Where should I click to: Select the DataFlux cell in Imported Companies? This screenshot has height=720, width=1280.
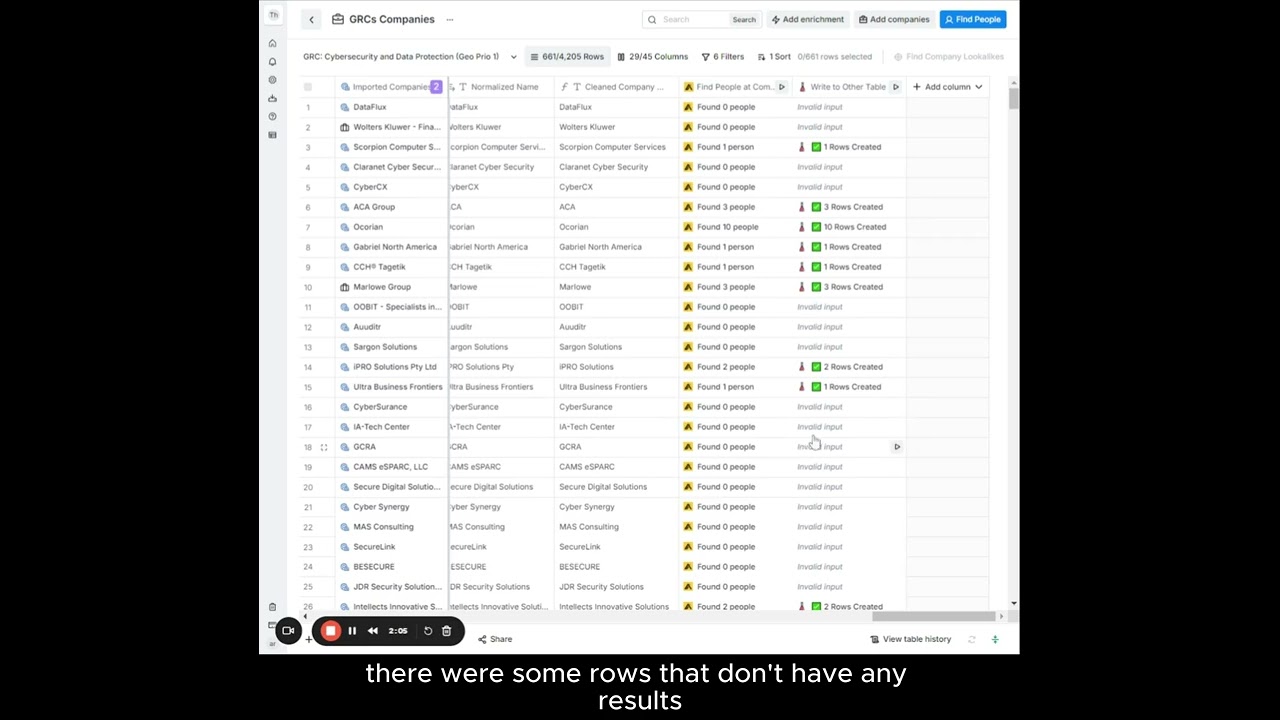tap(391, 107)
